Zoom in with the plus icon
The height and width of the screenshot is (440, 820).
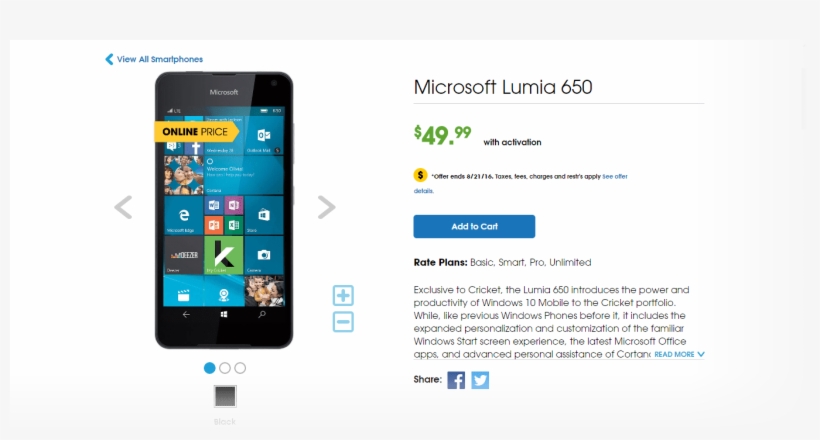(x=343, y=296)
